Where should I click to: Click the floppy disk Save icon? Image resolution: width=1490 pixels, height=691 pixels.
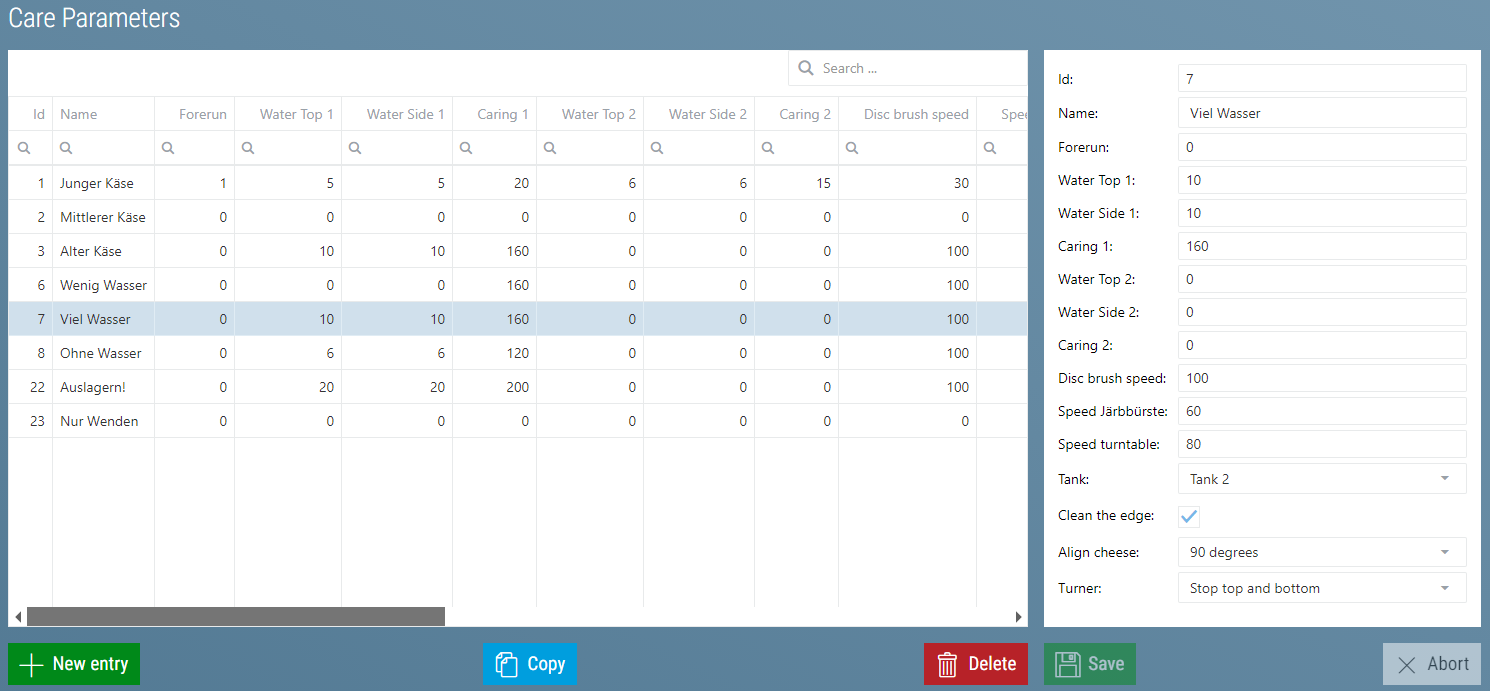pos(1068,665)
